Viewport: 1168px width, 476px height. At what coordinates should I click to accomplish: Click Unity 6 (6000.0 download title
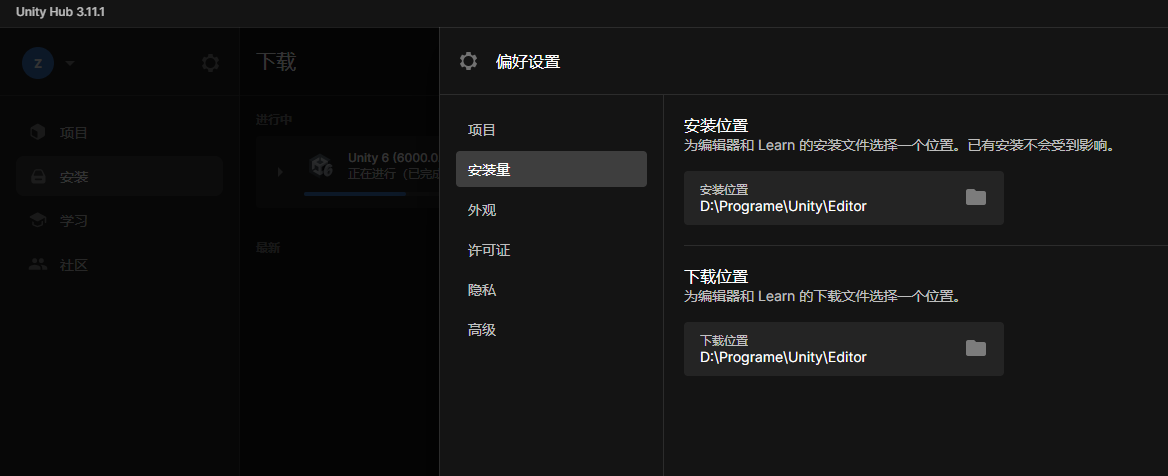pos(393,158)
